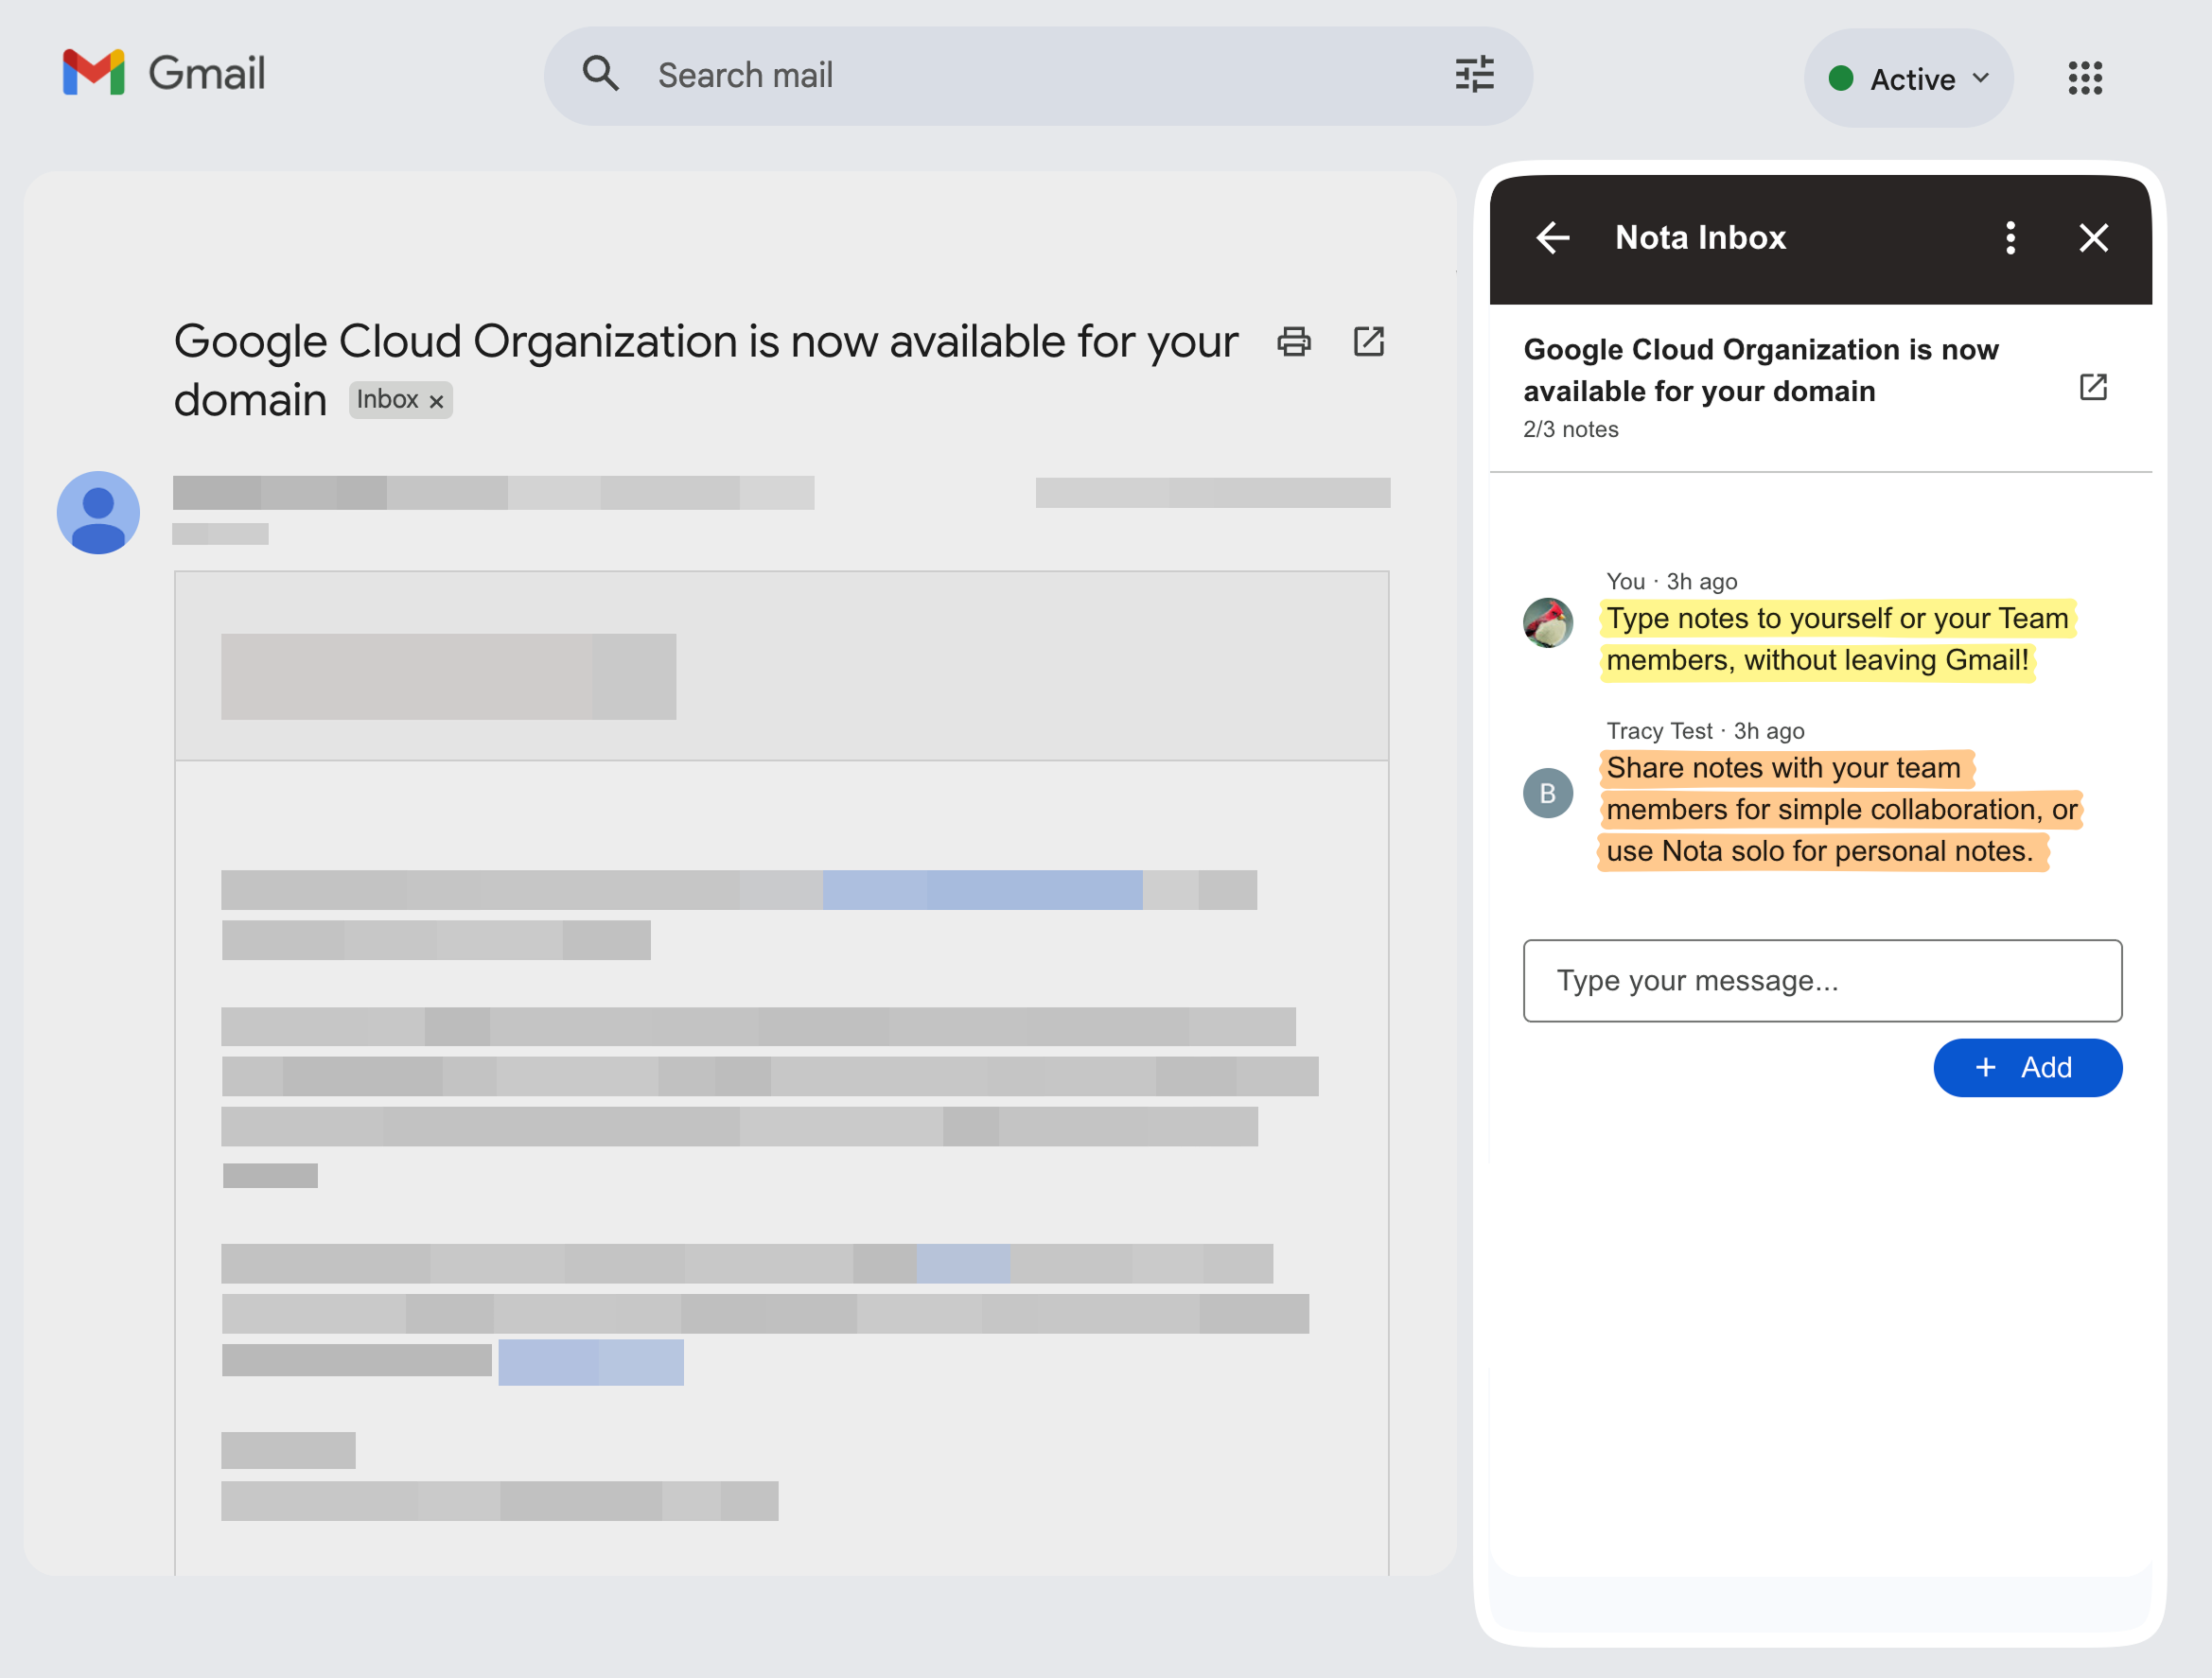2212x1678 pixels.
Task: Select Tracy Test's orange highlighted note
Action: (1838, 809)
